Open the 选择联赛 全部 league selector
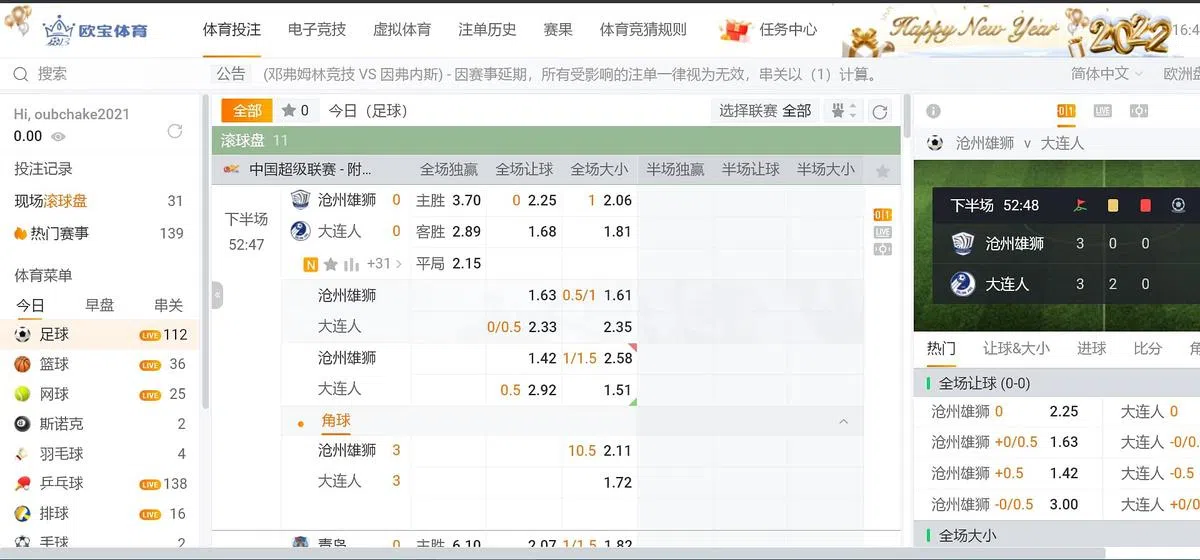This screenshot has width=1200, height=560. tap(765, 111)
